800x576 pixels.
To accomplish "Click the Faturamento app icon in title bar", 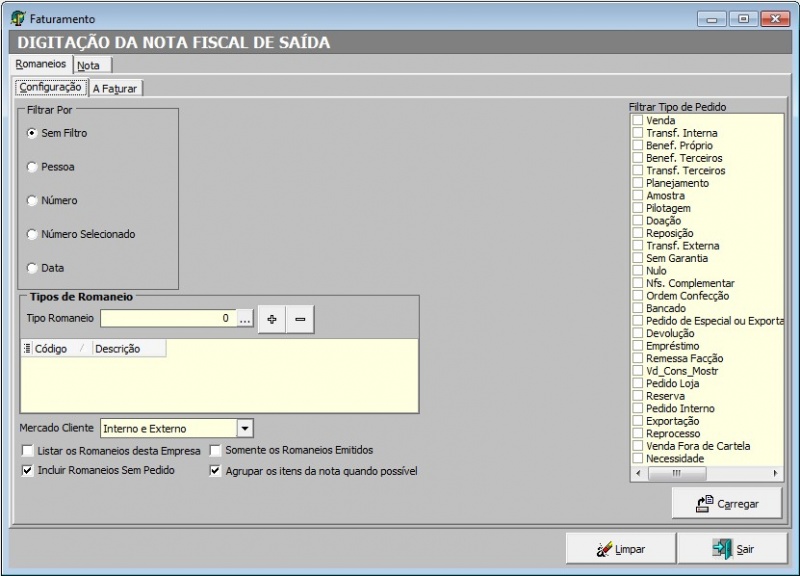I will [x=18, y=18].
